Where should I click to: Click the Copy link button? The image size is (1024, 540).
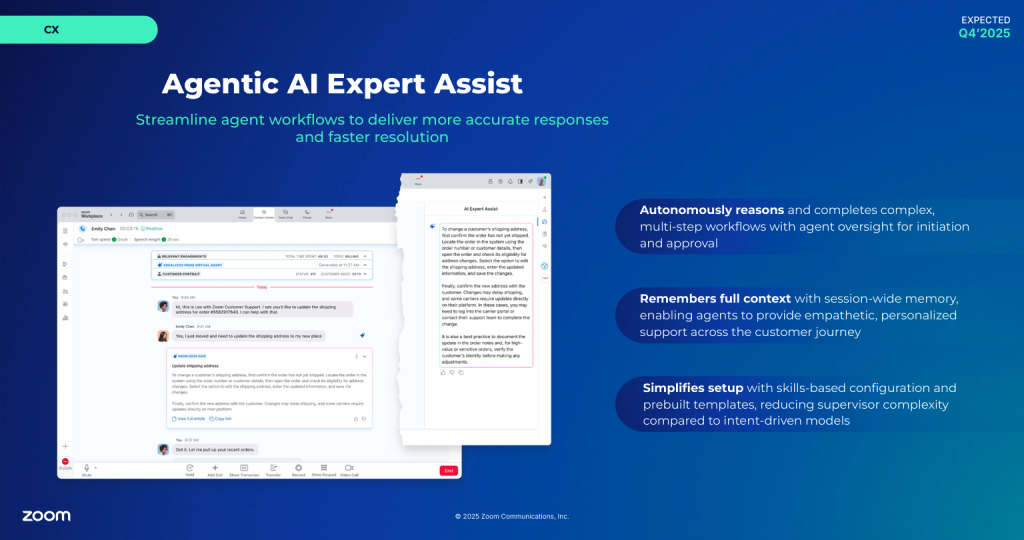coord(221,419)
